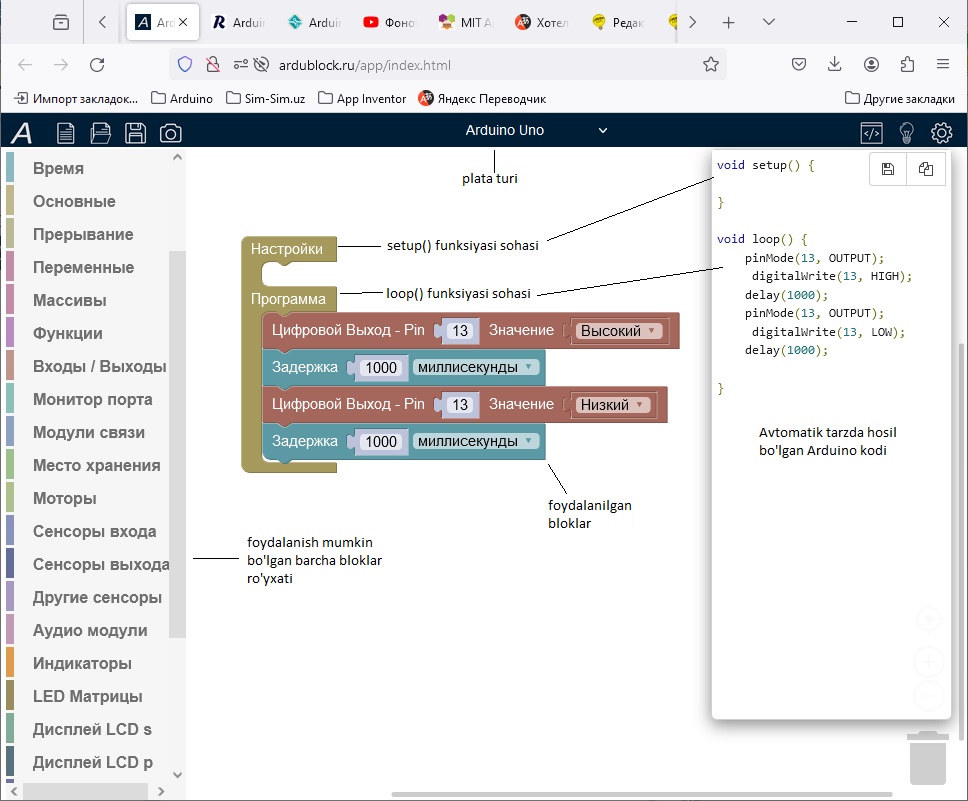Click the light bulb icon in toolbar
Viewport: 968px width, 801px height.
906,132
